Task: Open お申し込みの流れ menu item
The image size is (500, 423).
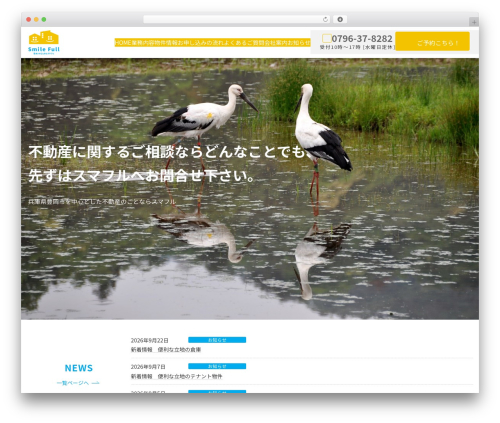Action: [x=200, y=43]
